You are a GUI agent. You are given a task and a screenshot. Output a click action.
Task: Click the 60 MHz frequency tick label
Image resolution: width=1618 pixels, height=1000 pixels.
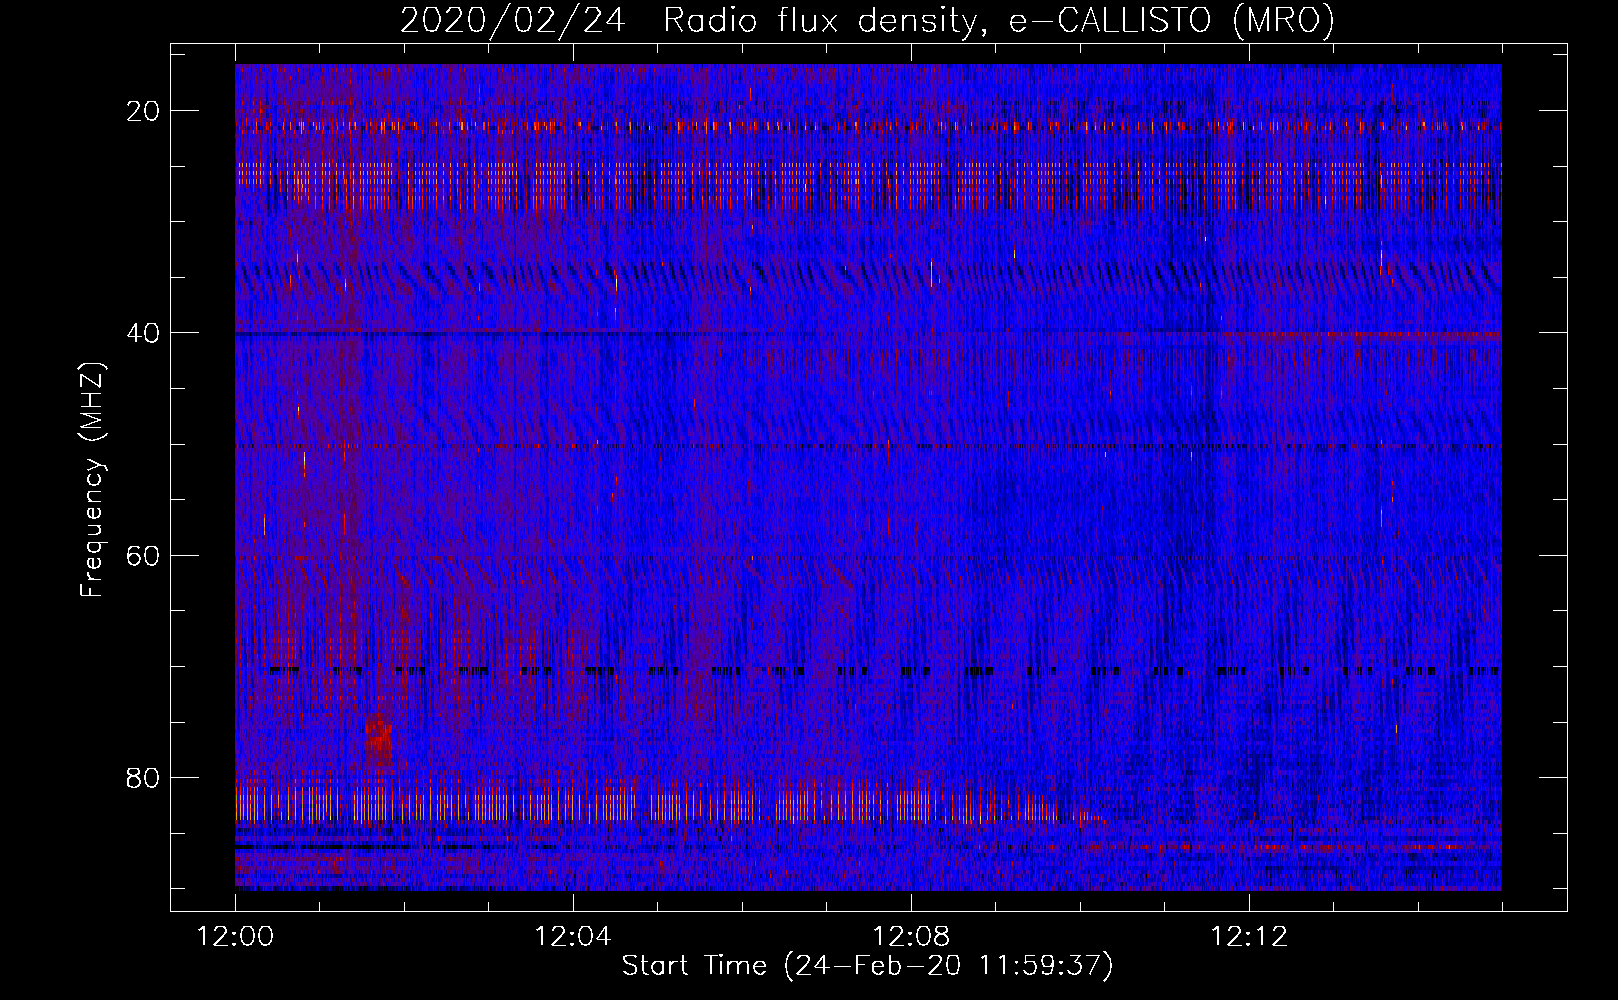tap(144, 555)
